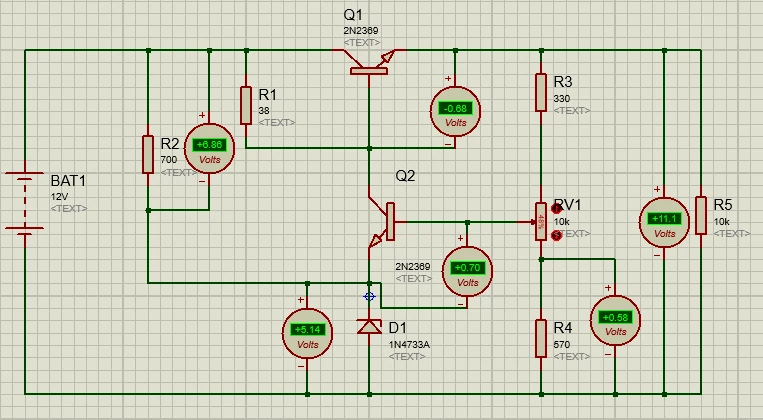Select resistor R5 body
This screenshot has height=420, width=763.
click(x=701, y=215)
